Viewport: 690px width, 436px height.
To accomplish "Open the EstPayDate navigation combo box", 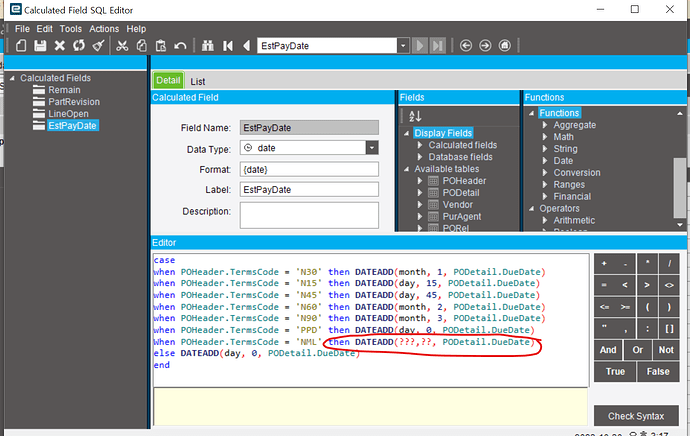I will click(x=402, y=46).
